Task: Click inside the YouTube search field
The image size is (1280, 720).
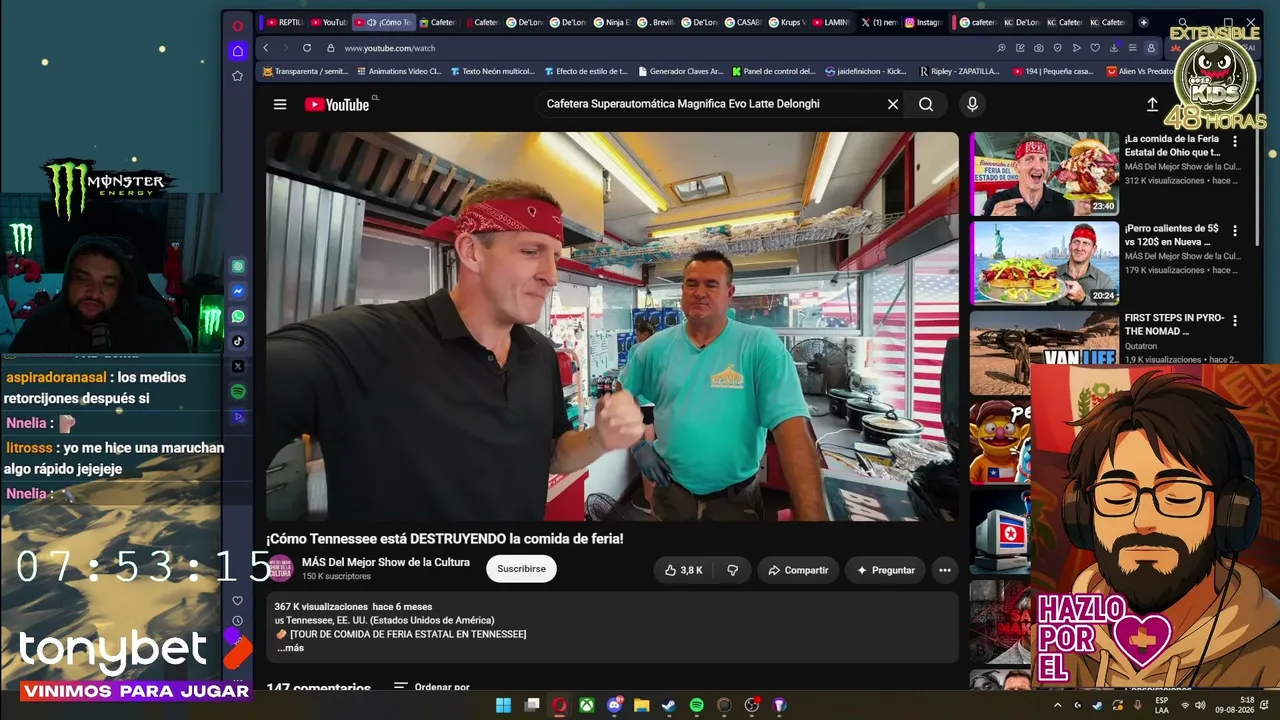Action: click(x=712, y=104)
